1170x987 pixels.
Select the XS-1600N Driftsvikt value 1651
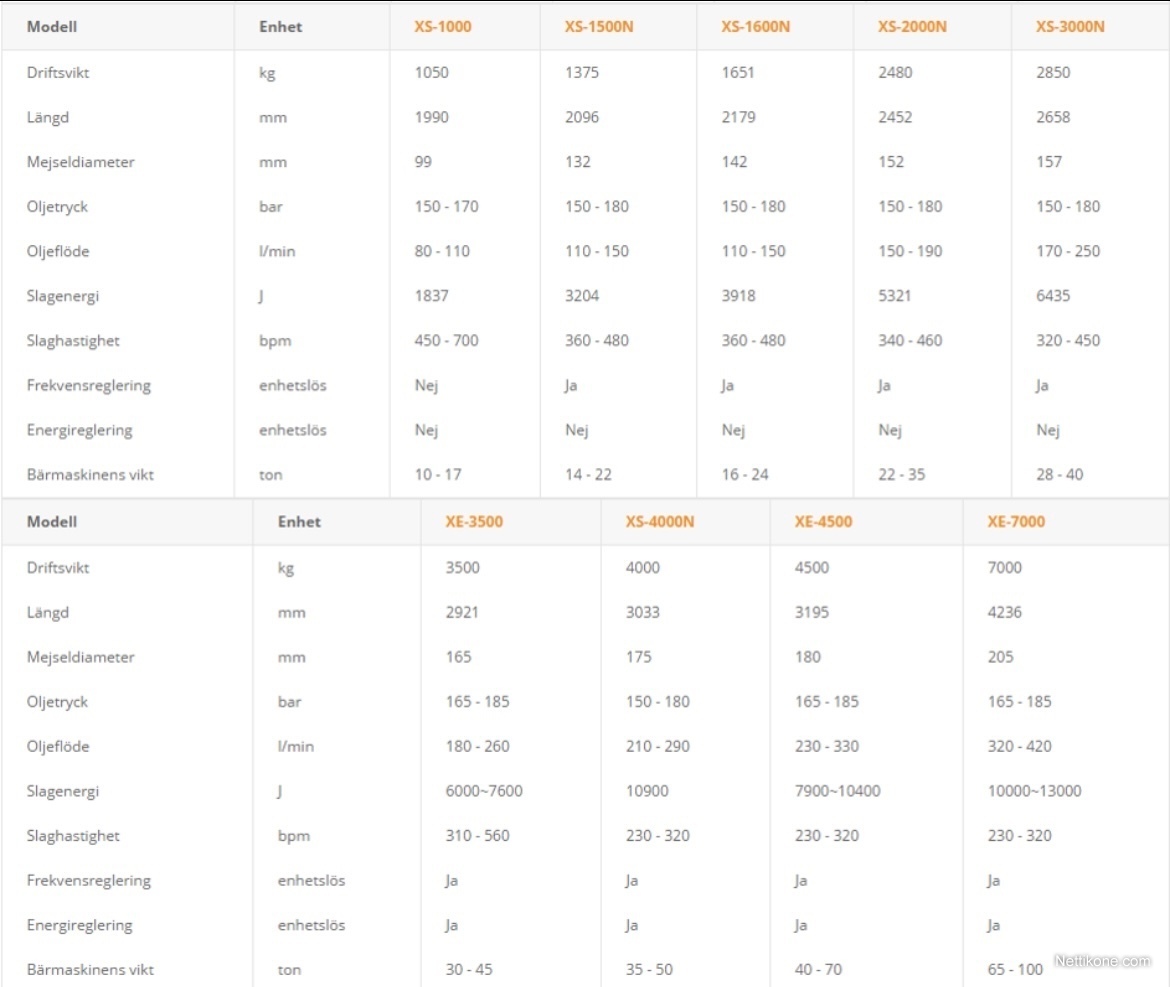(x=738, y=72)
